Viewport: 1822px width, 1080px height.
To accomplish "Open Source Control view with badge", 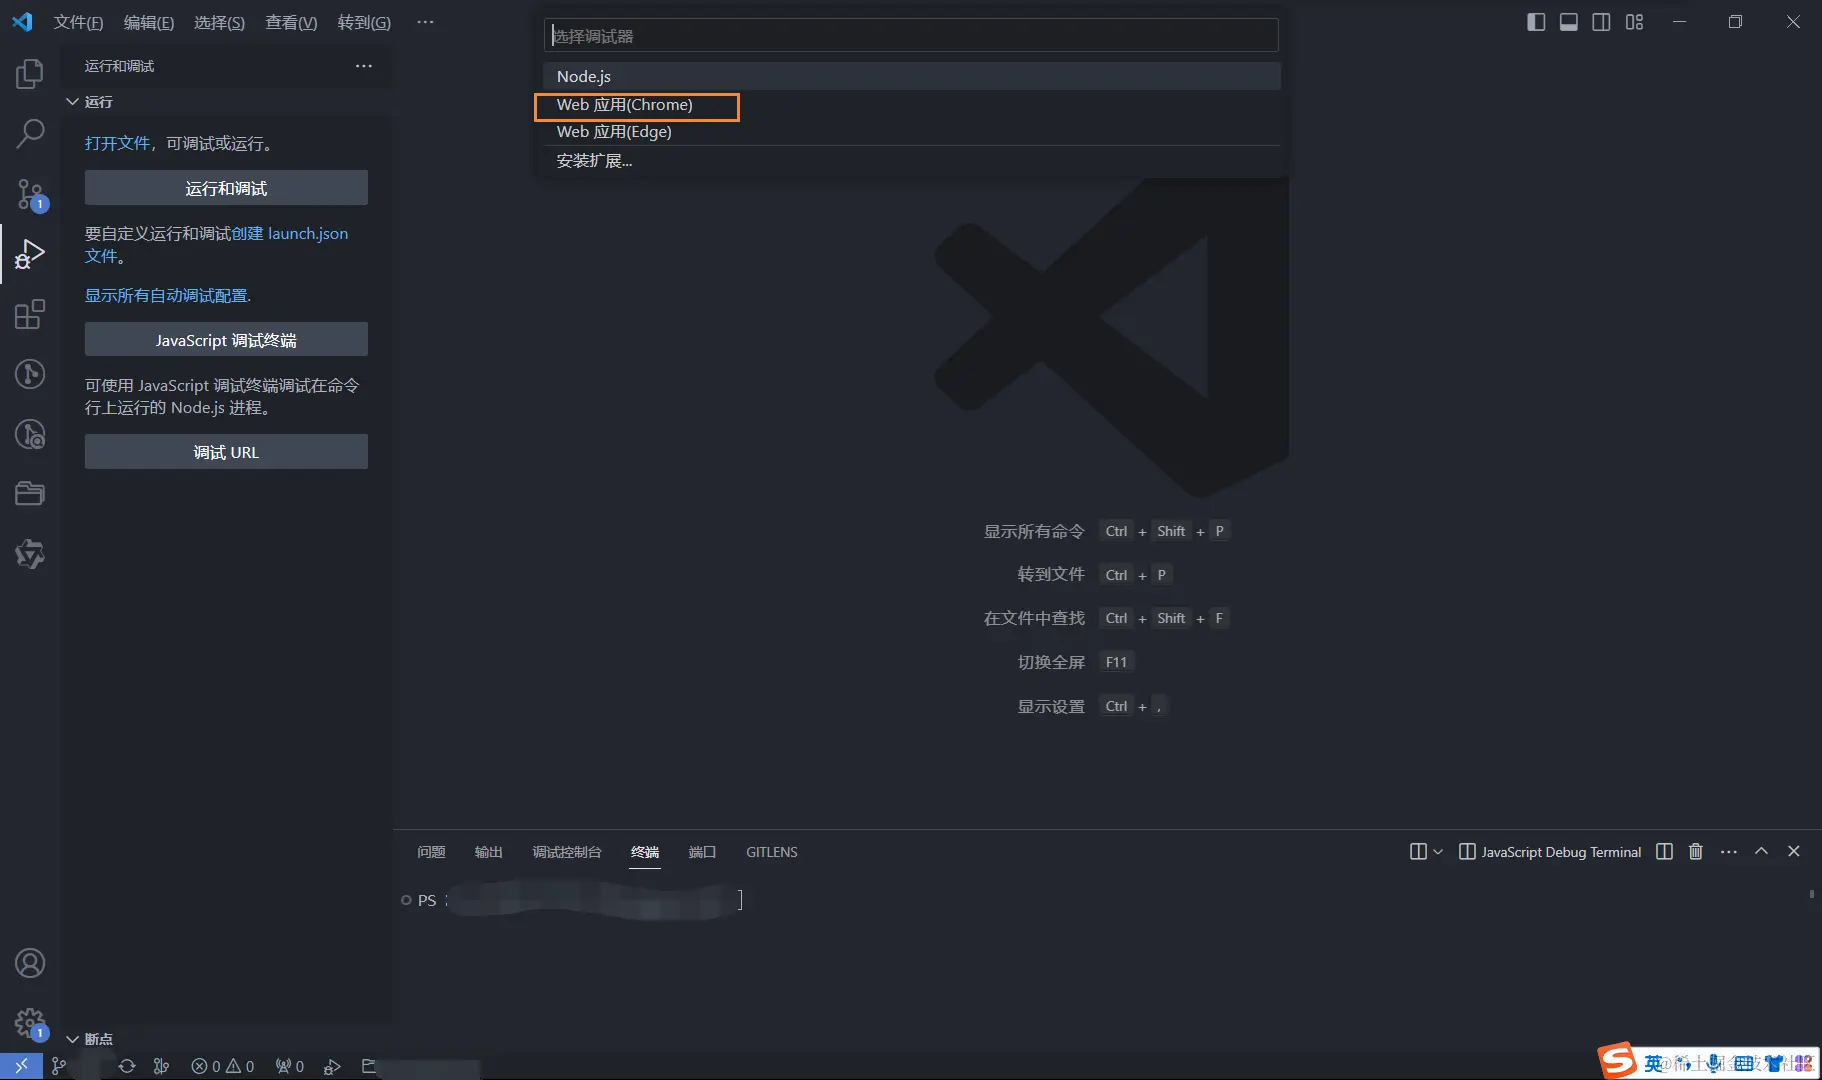I will [x=30, y=194].
